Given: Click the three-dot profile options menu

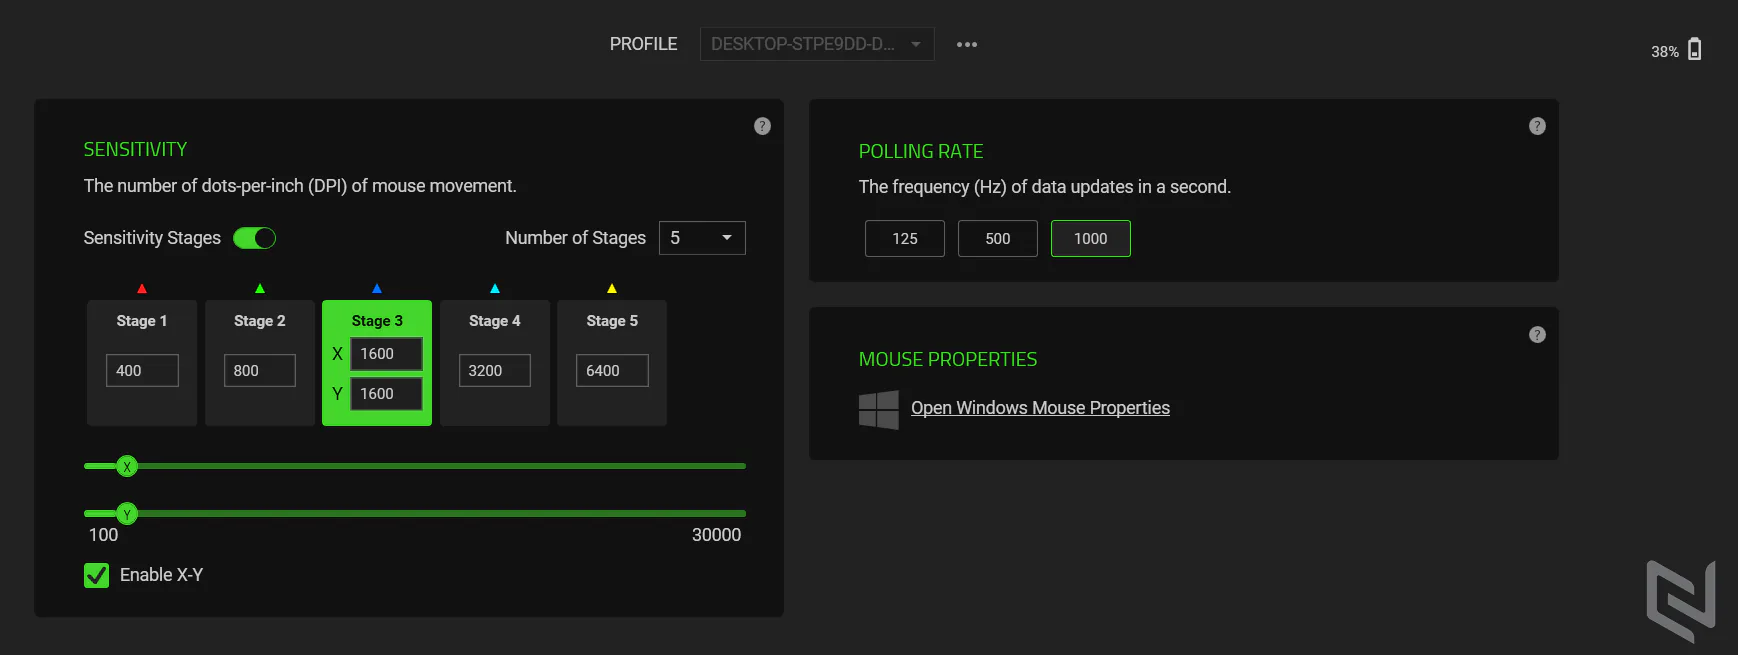Looking at the screenshot, I should (x=966, y=44).
